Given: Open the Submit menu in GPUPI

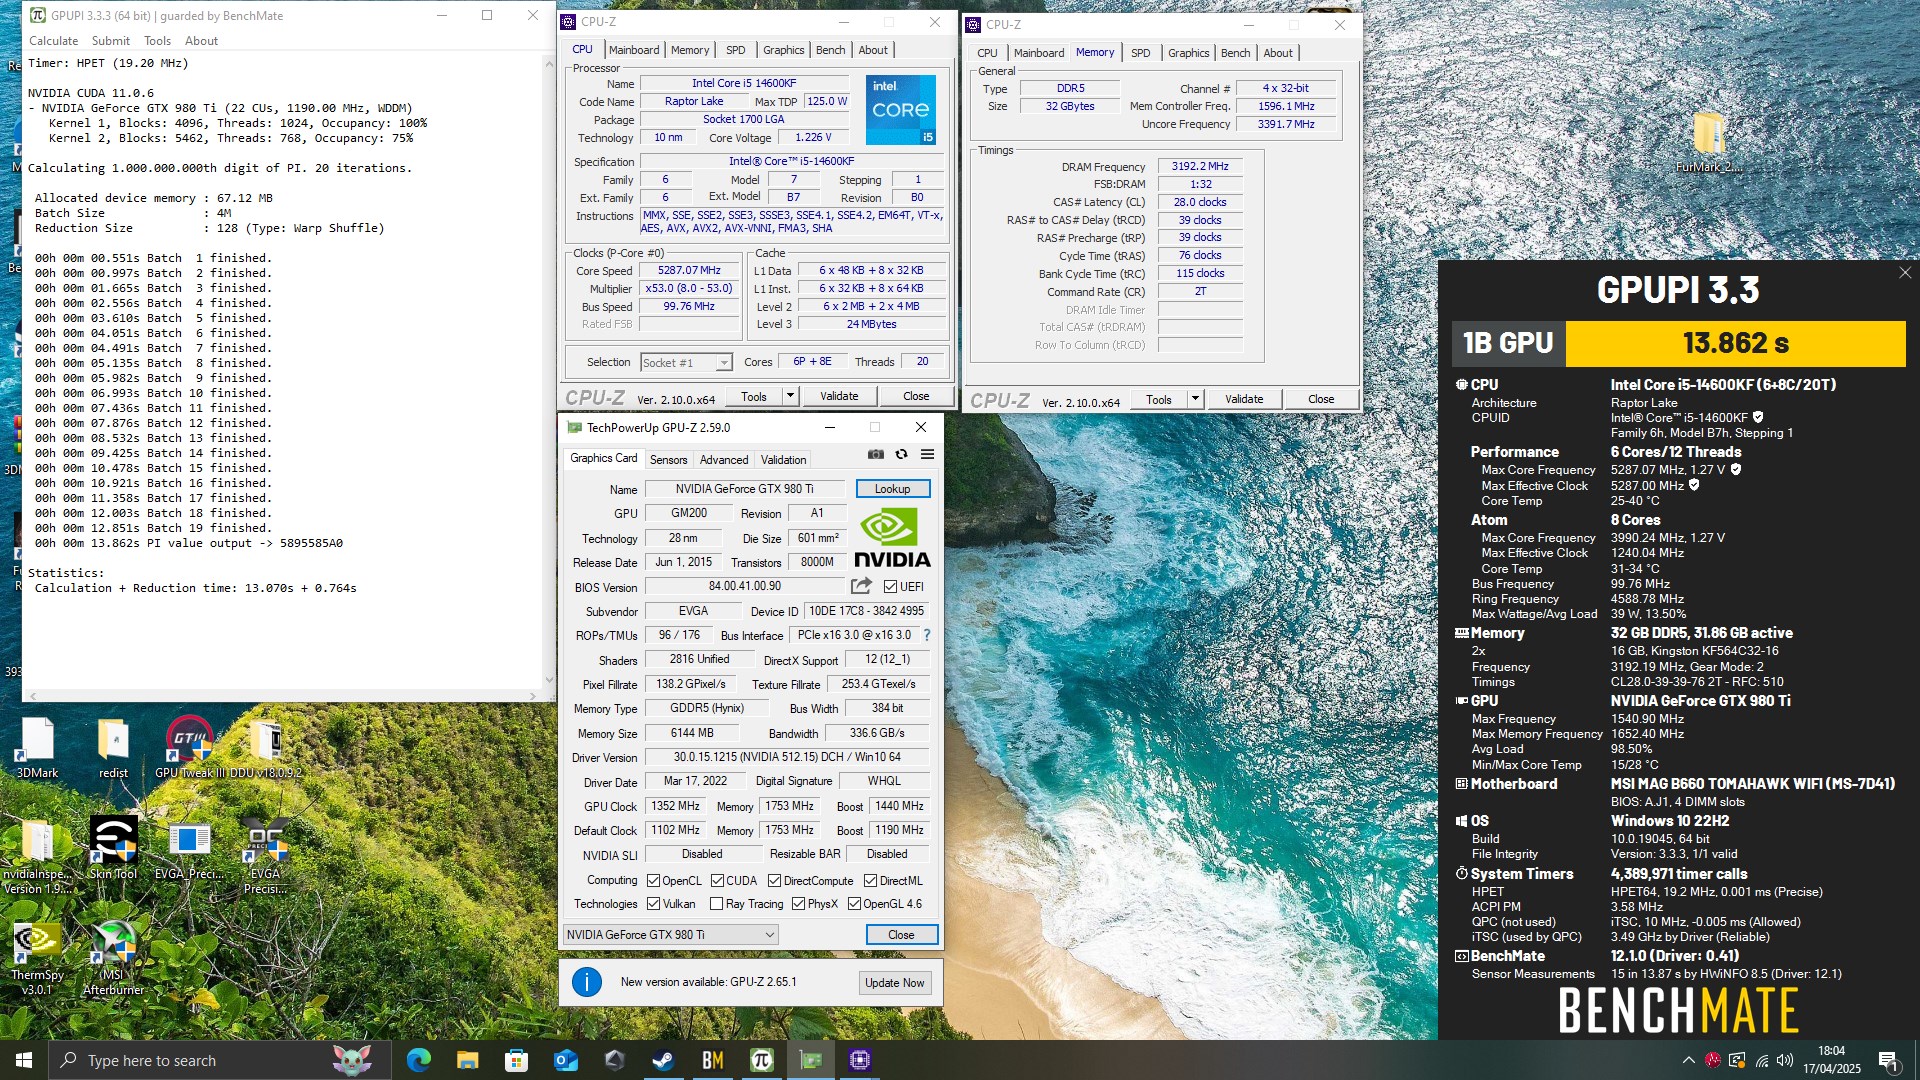Looking at the screenshot, I should [x=111, y=41].
